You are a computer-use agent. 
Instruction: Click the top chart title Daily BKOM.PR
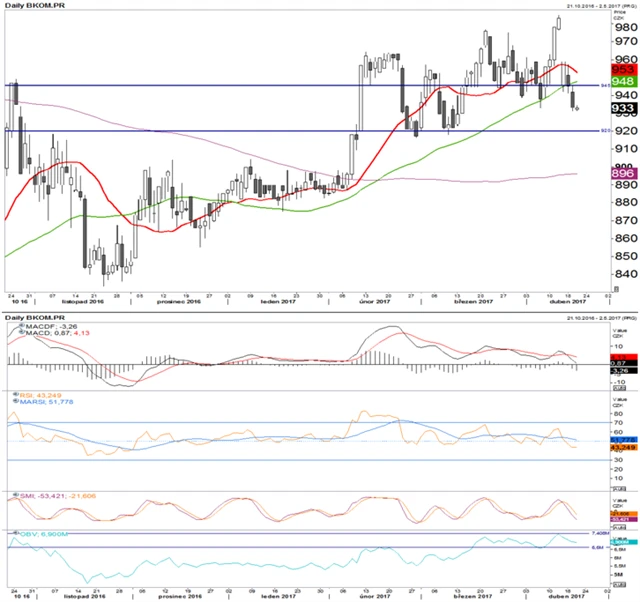32,6
